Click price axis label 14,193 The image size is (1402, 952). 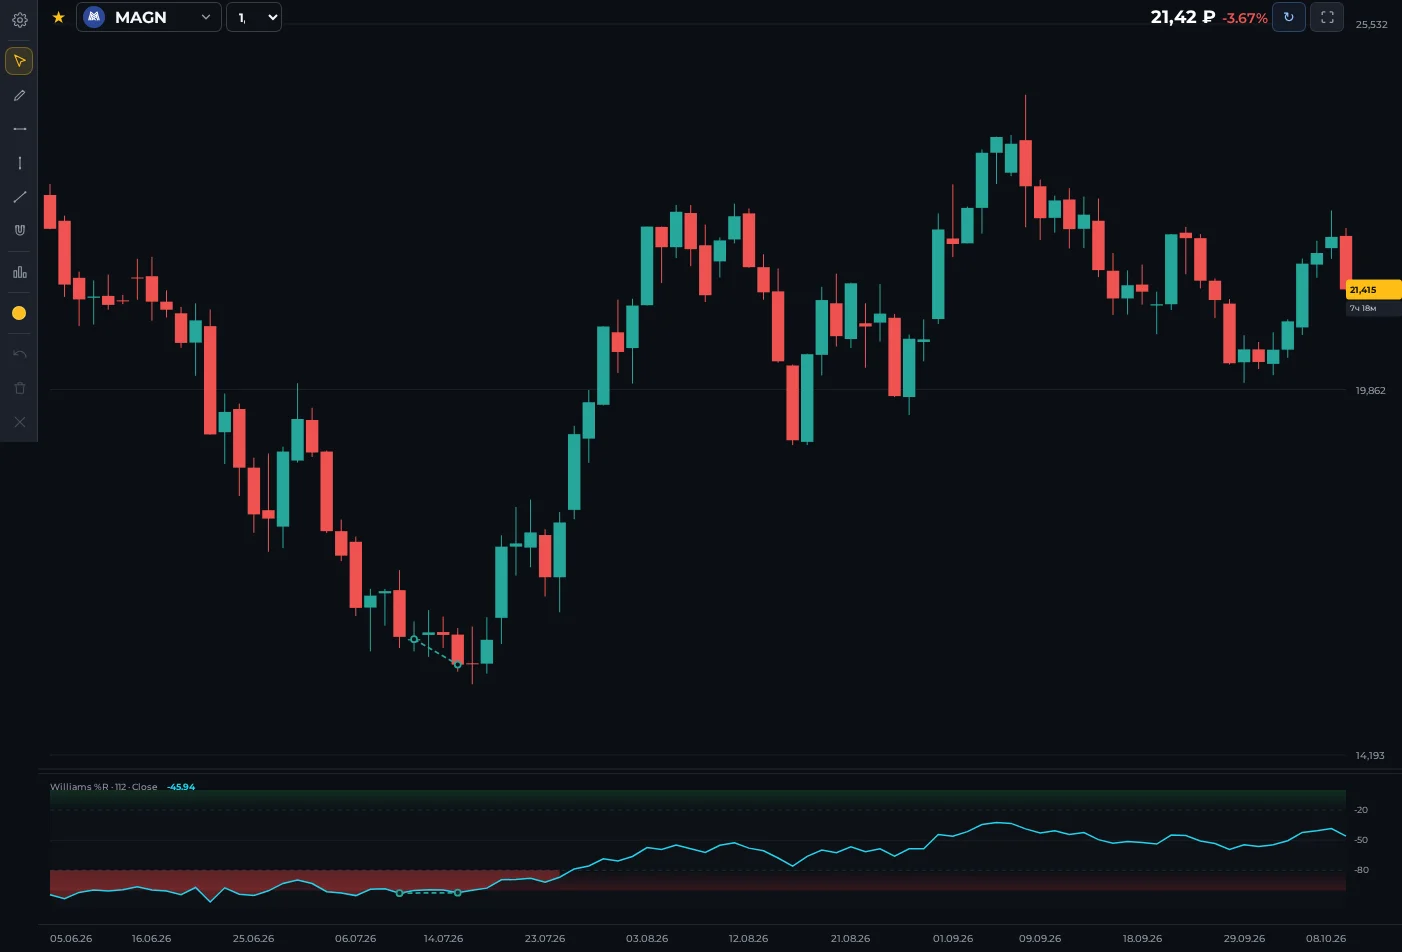(x=1370, y=755)
